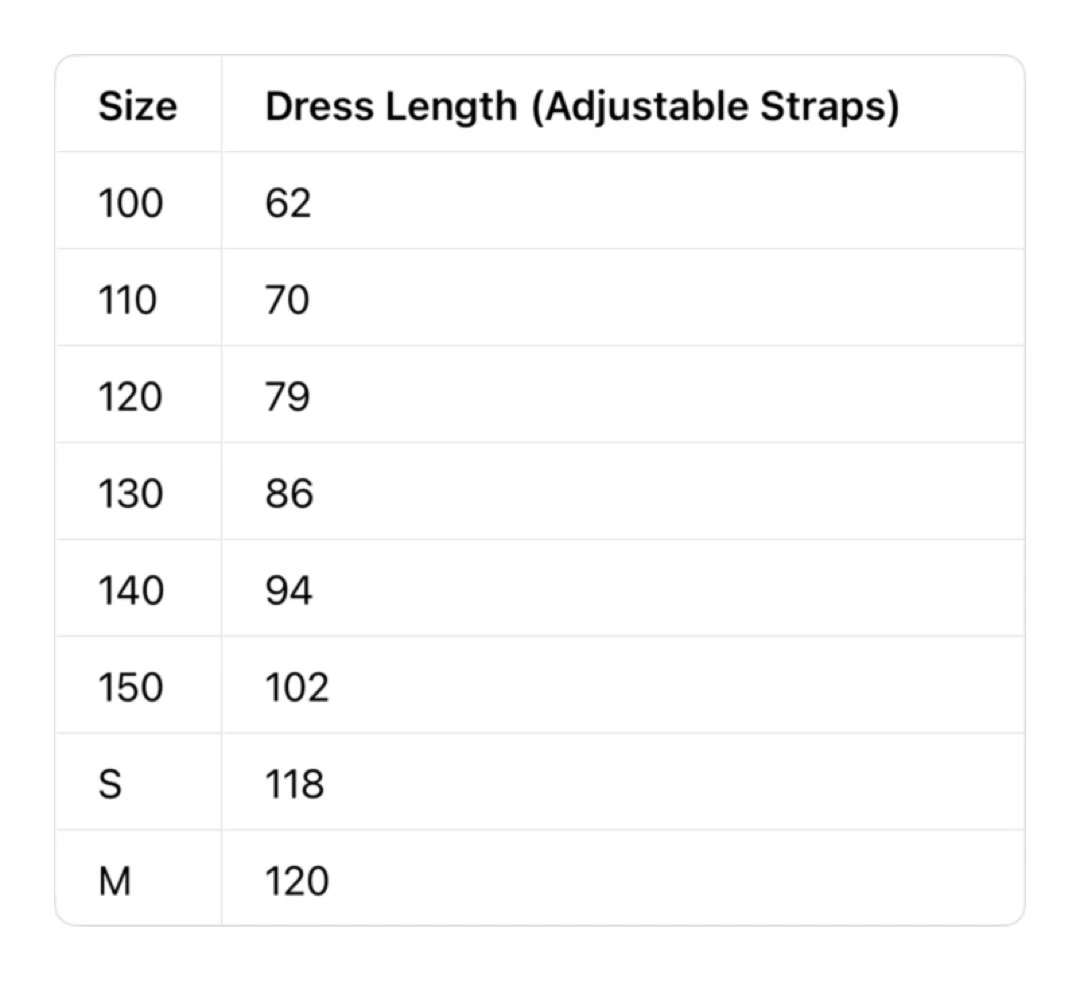The width and height of the screenshot is (1080, 995).
Task: Select the size 130 cell
Action: [x=131, y=494]
